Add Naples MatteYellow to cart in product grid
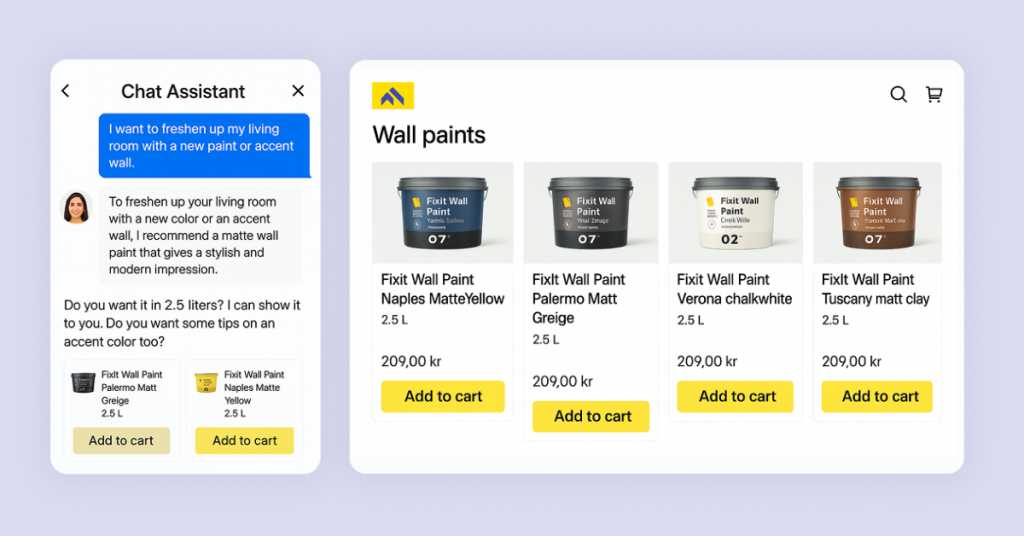1024x536 pixels. pyautogui.click(x=443, y=396)
